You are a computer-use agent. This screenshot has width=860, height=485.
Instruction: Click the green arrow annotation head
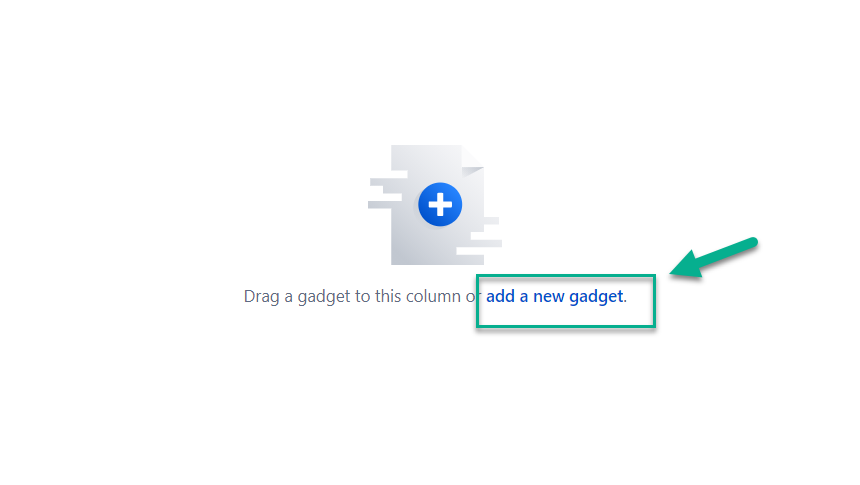coord(687,264)
